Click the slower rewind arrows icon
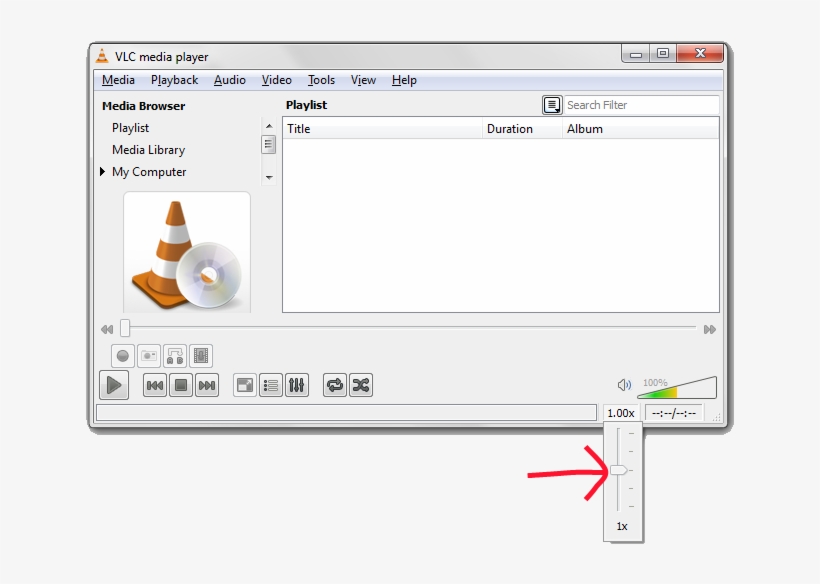The width and height of the screenshot is (820, 584). [107, 329]
